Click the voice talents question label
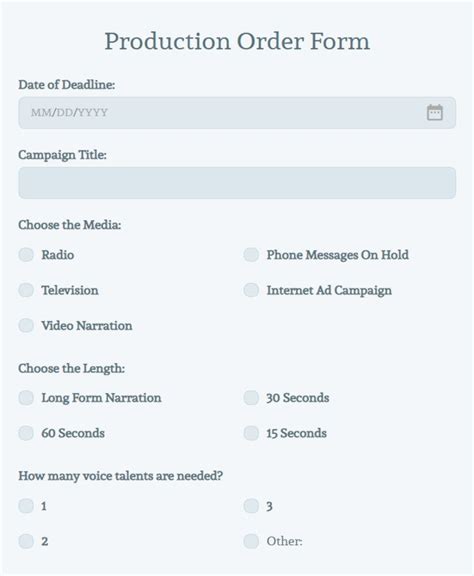 point(121,476)
